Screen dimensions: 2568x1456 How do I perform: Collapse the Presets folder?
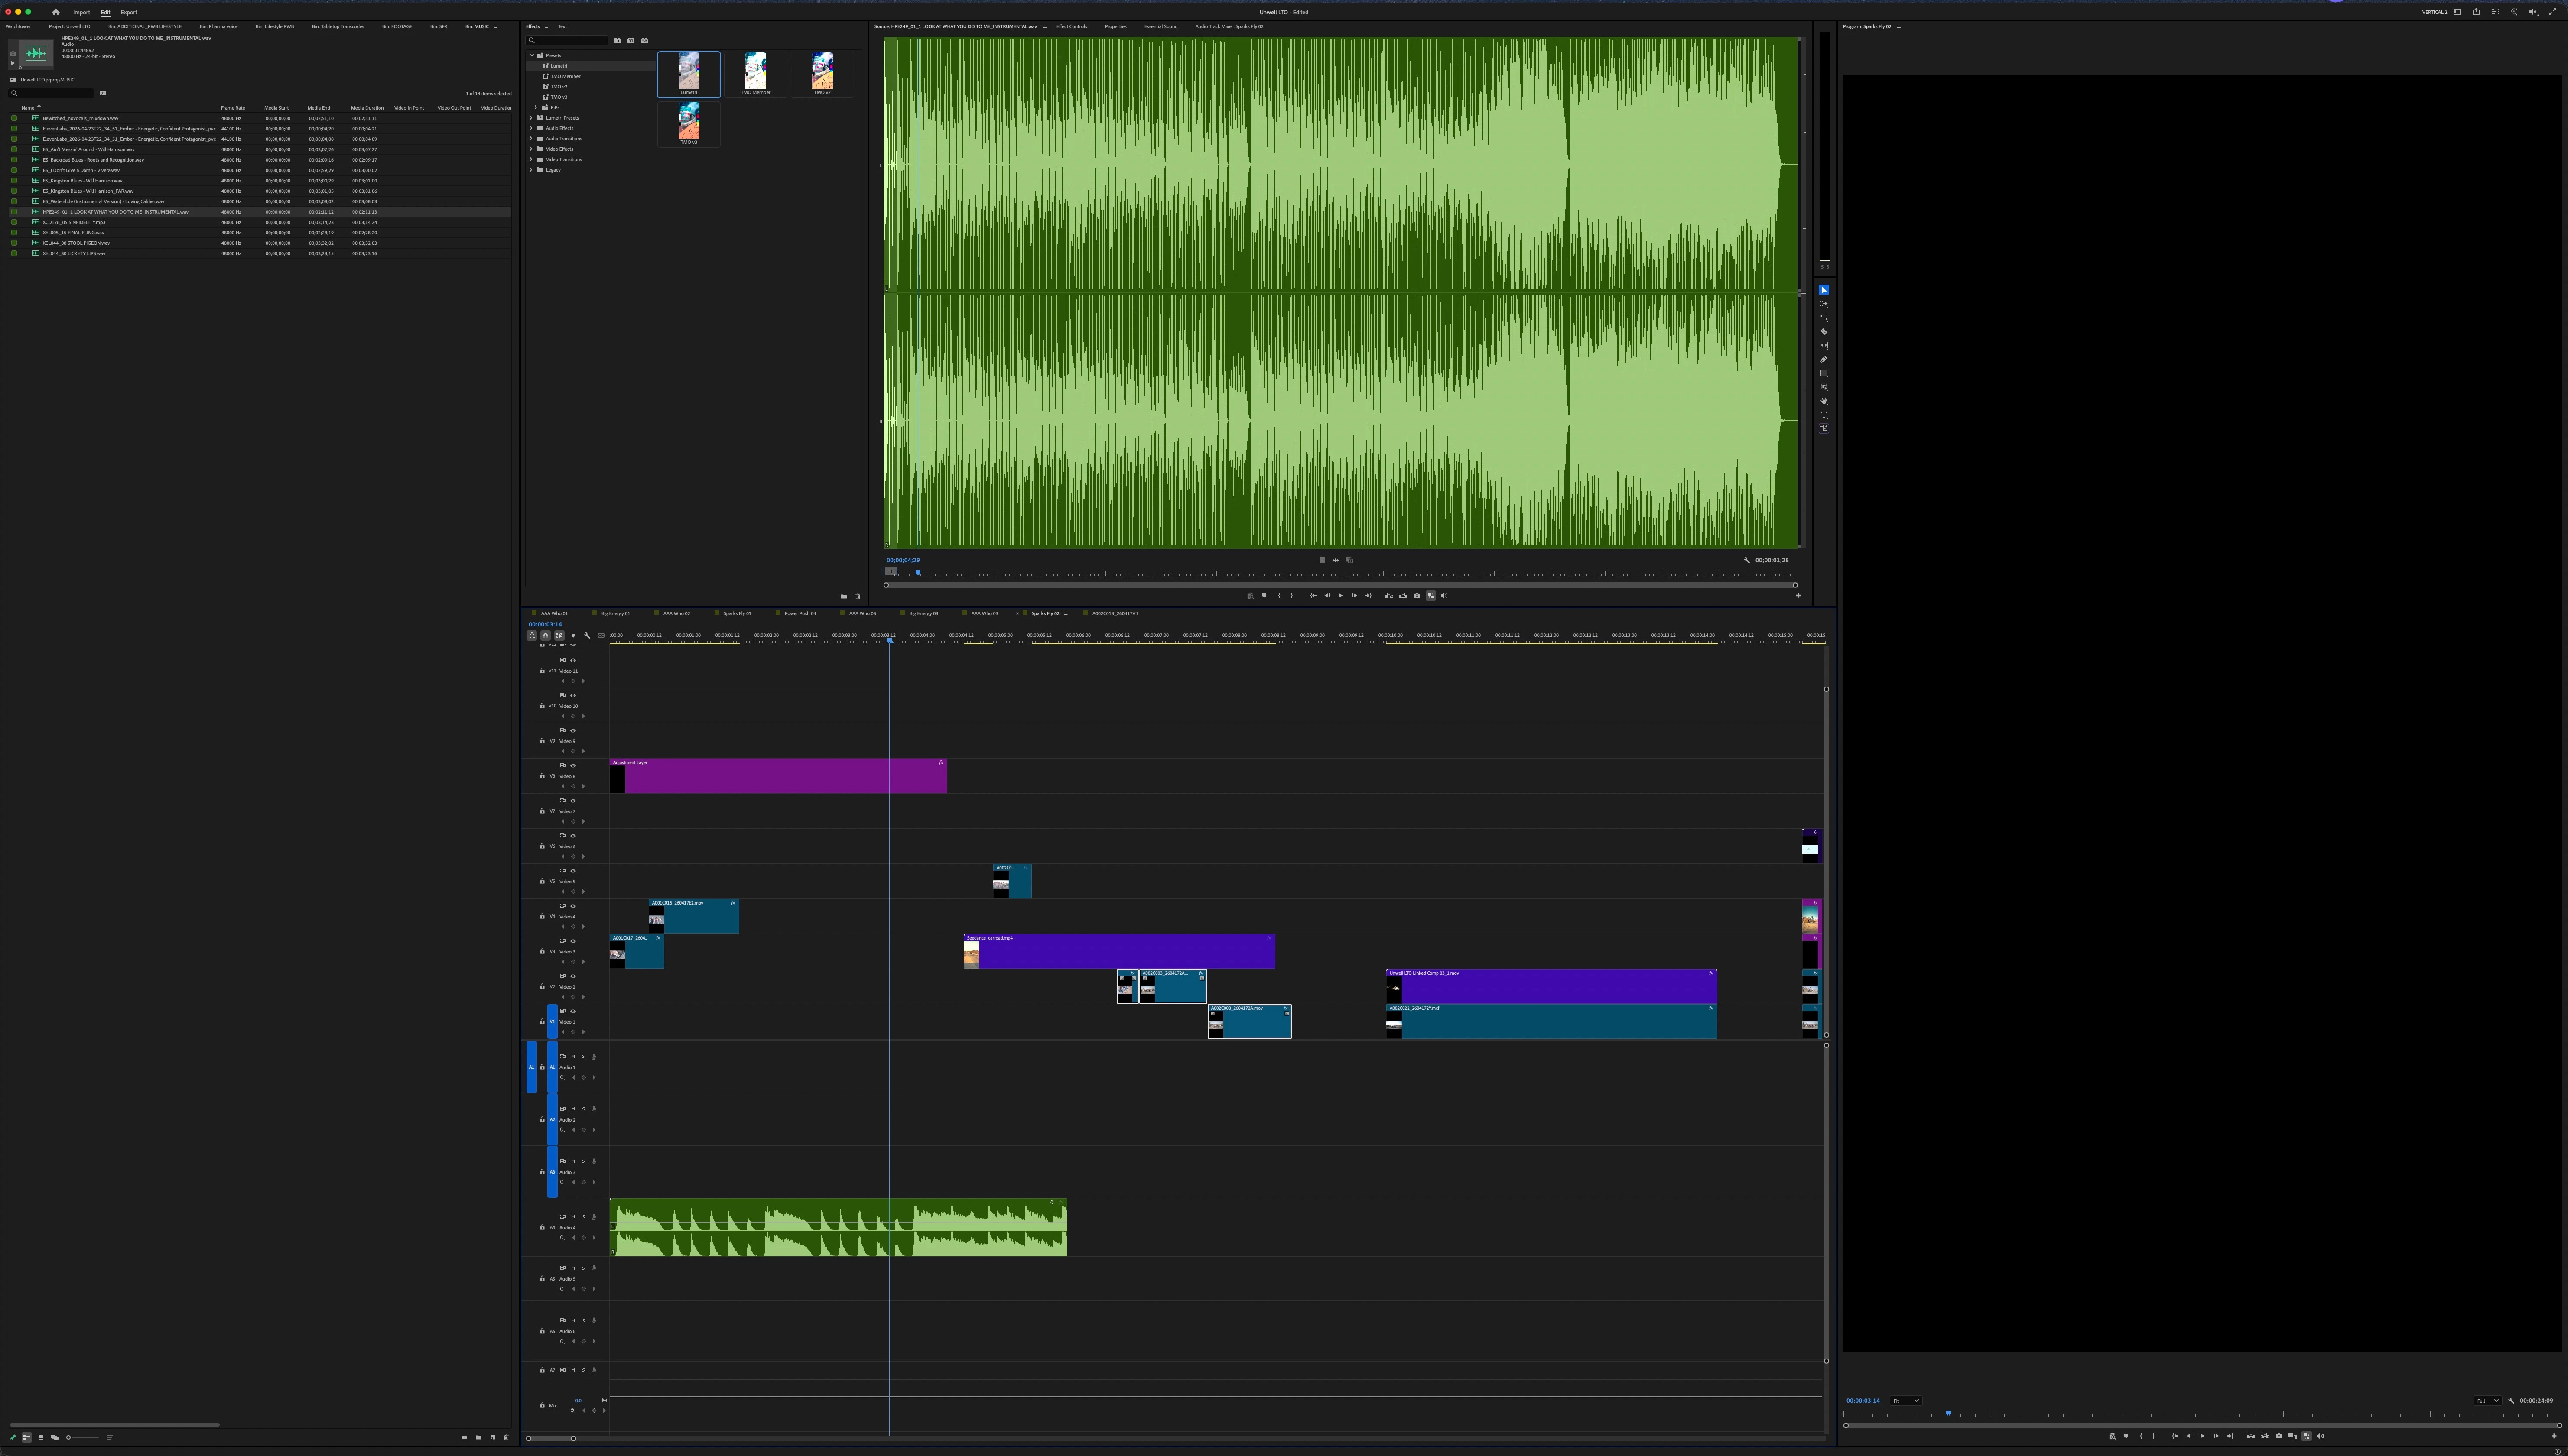click(532, 55)
